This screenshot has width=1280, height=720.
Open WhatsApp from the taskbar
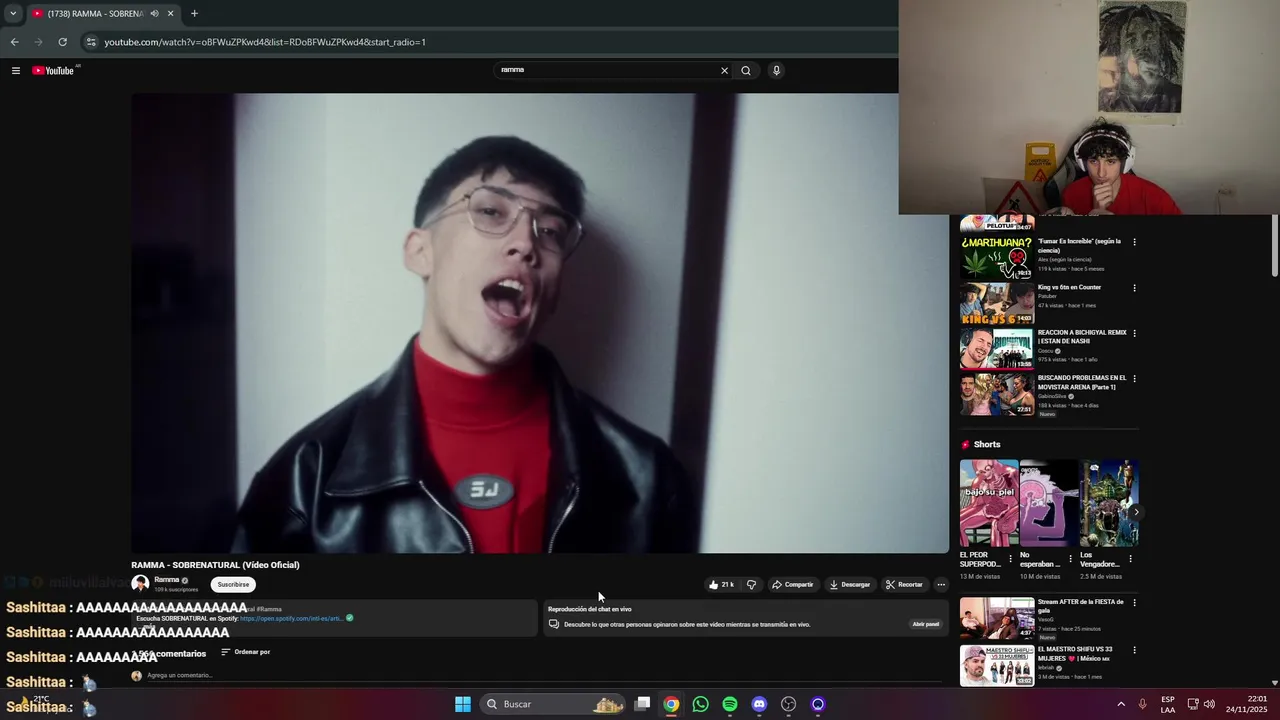pos(700,704)
